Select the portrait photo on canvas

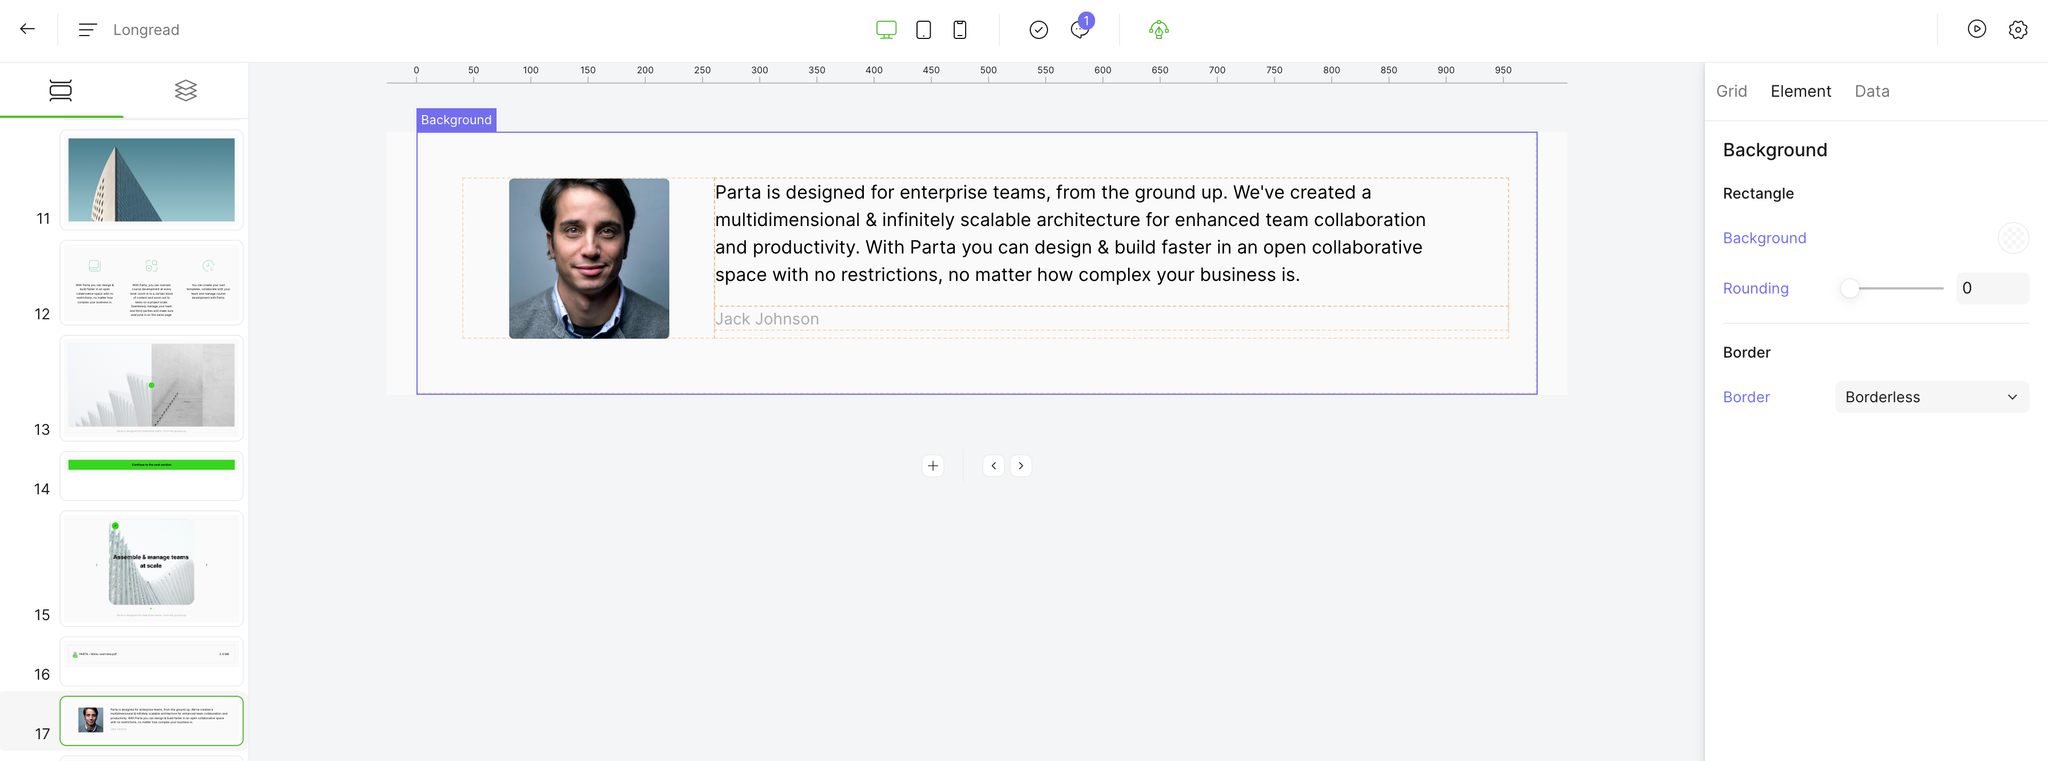pyautogui.click(x=589, y=258)
